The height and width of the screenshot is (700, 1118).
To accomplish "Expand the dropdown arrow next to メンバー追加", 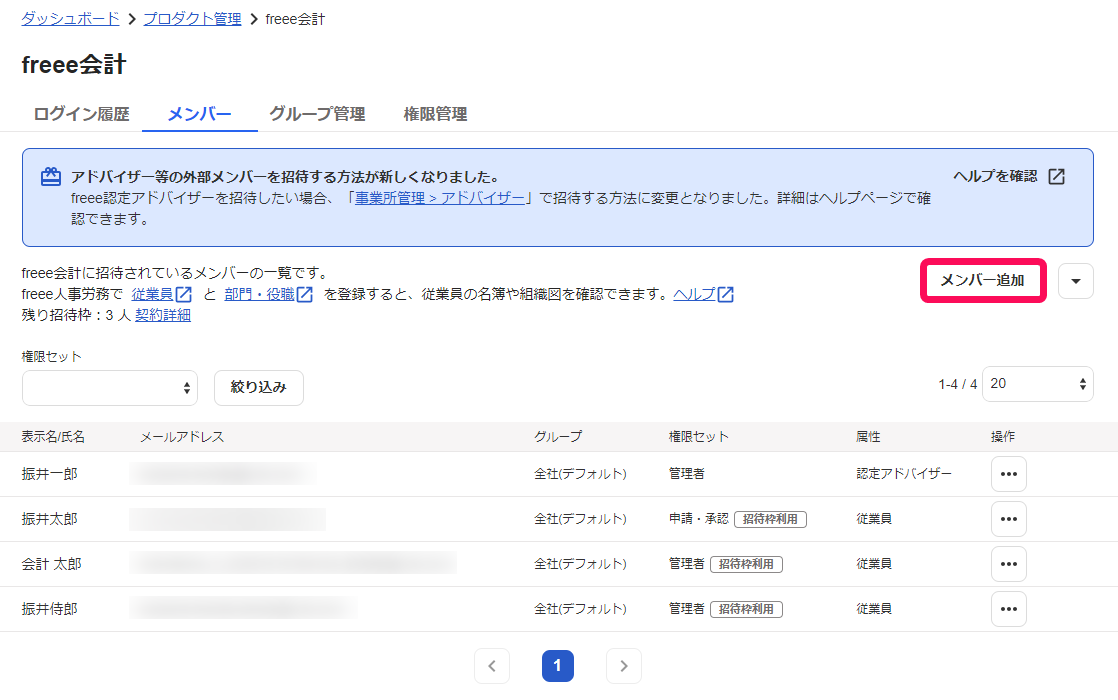I will click(x=1076, y=281).
